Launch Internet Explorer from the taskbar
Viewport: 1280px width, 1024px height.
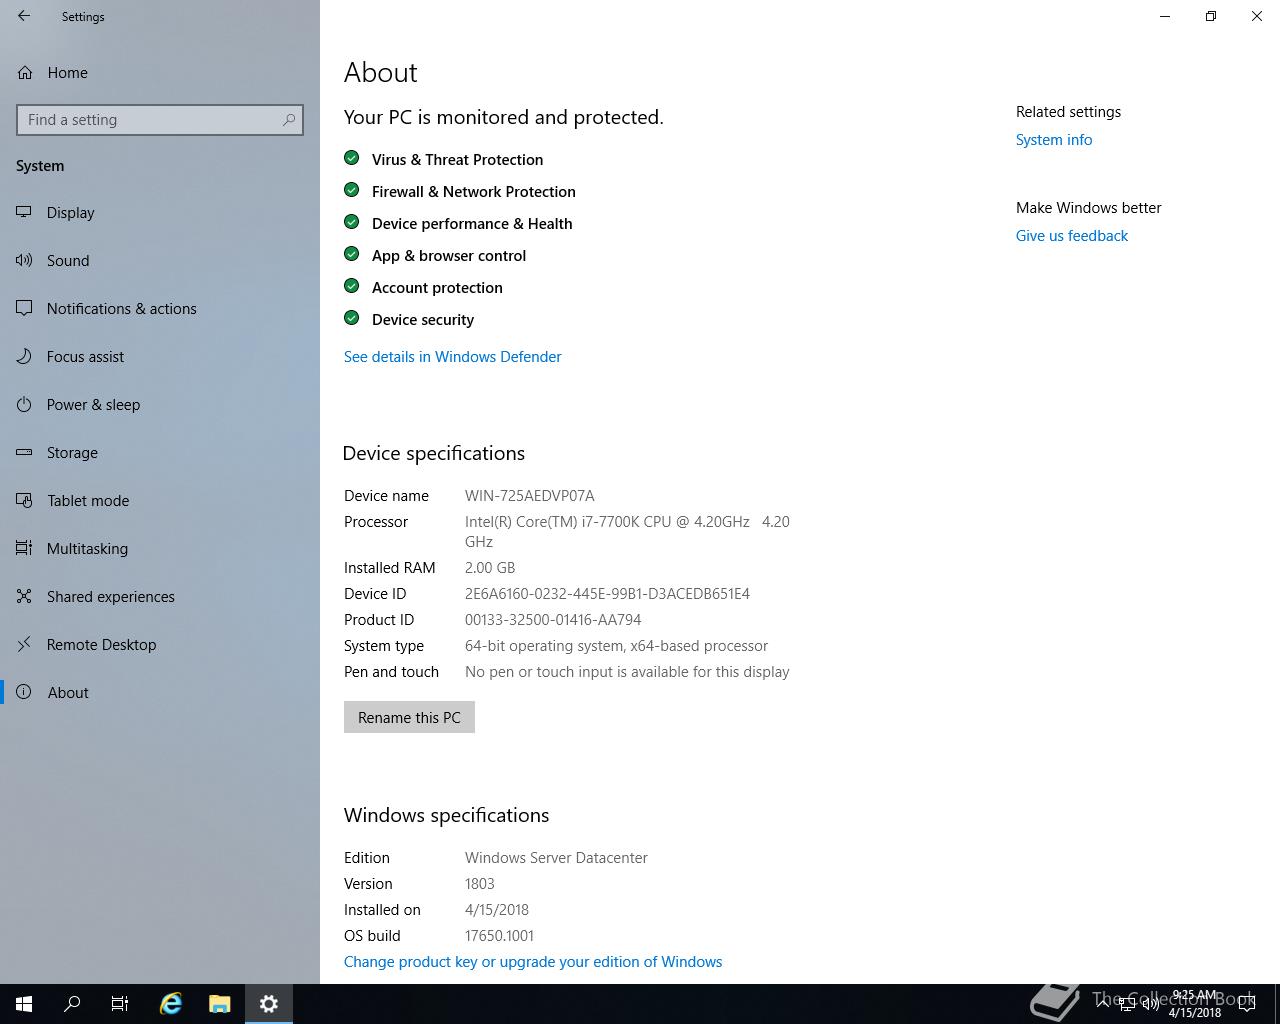click(x=171, y=1004)
